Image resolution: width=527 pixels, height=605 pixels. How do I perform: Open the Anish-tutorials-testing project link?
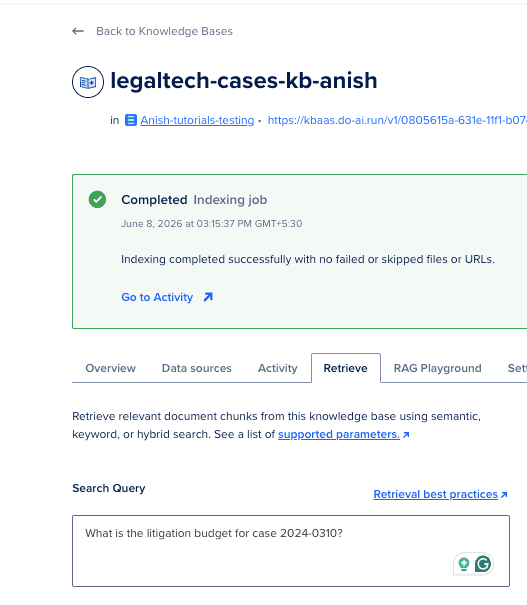pos(197,120)
